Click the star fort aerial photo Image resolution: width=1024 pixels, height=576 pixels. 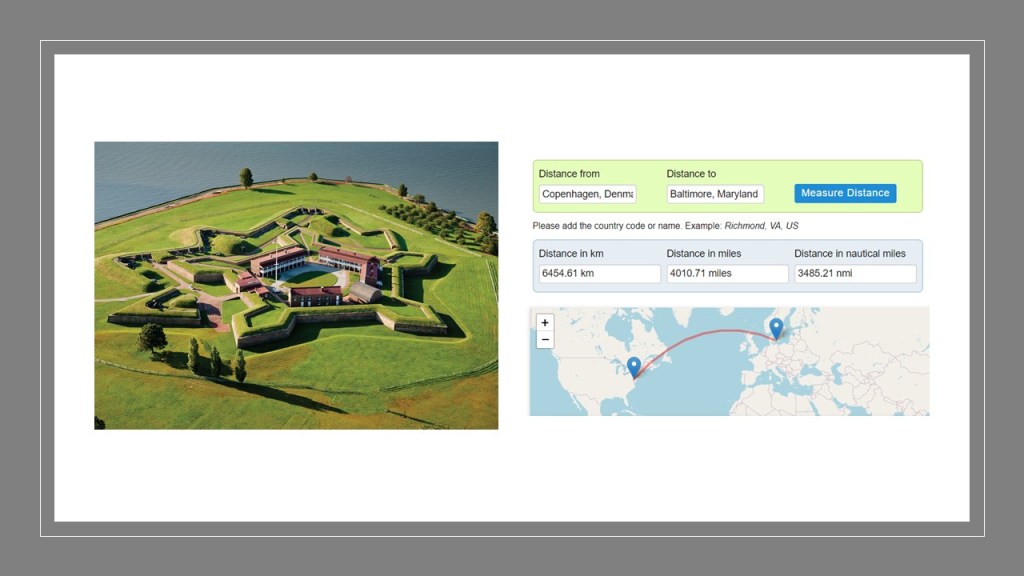click(296, 285)
